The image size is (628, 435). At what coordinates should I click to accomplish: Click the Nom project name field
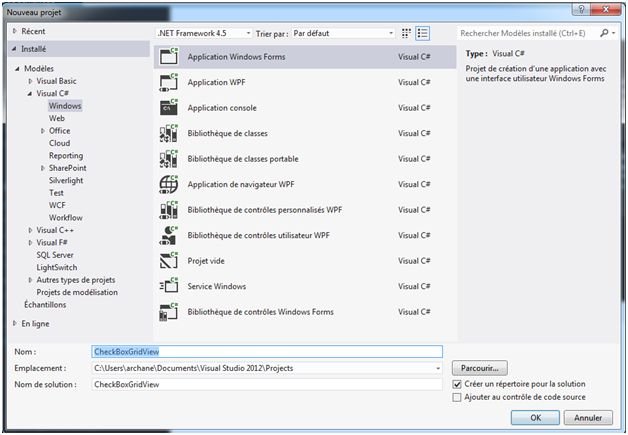pos(267,352)
